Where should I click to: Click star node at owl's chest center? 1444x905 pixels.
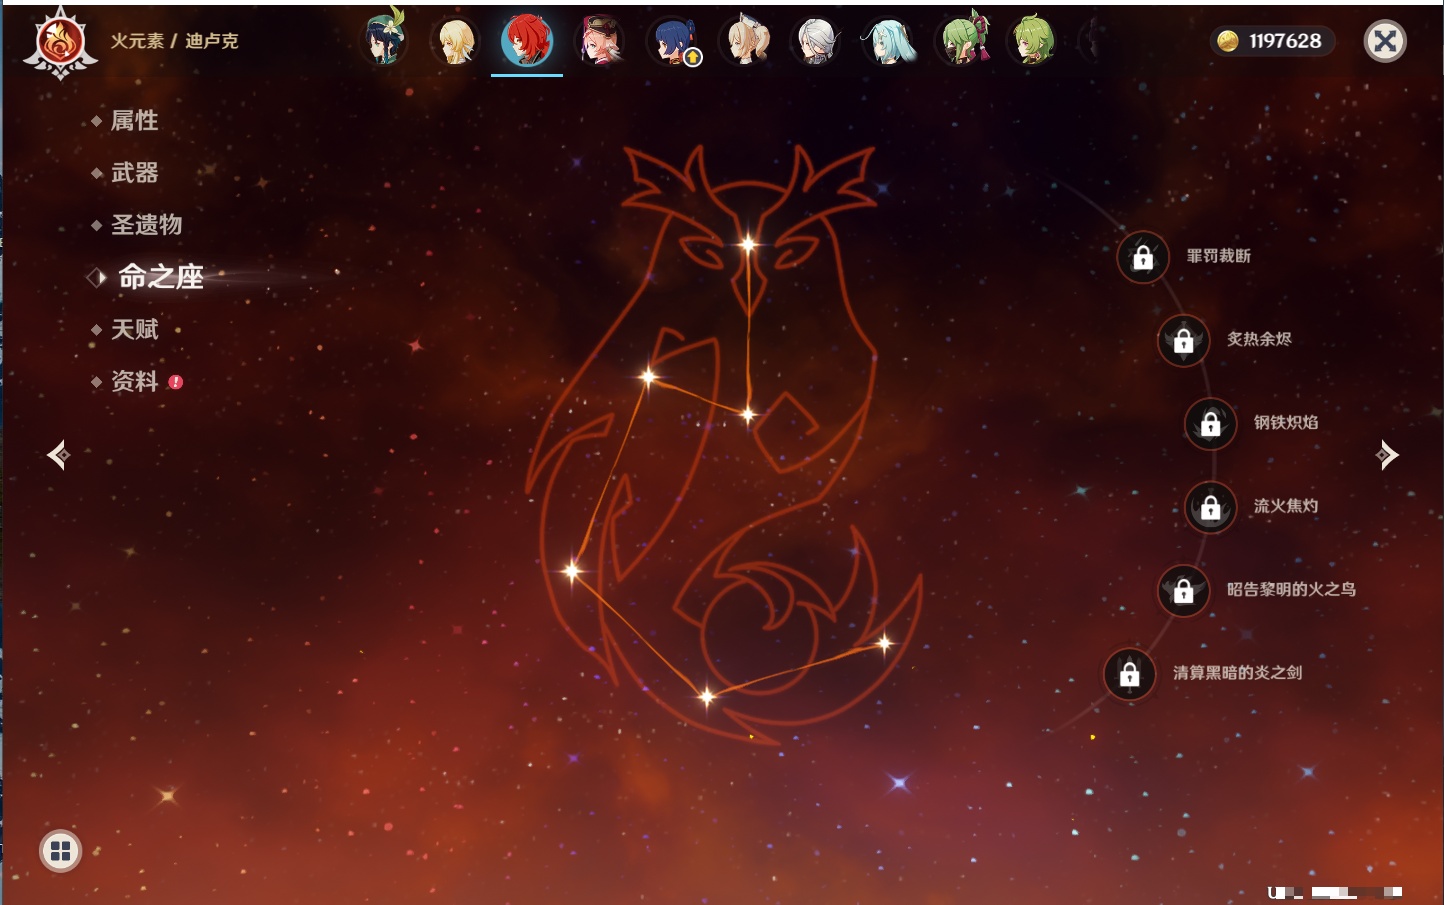[x=748, y=414]
